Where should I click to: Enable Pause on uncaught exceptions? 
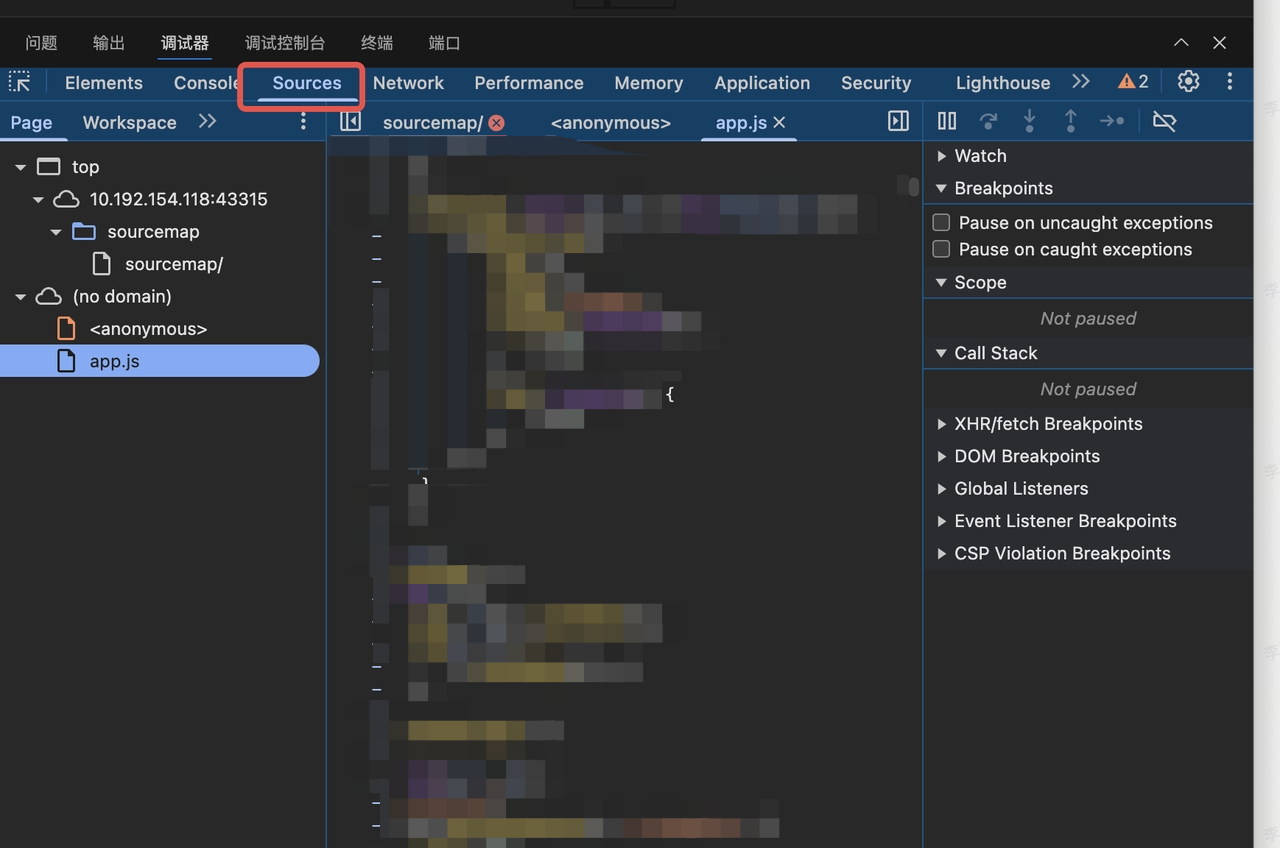tap(941, 223)
